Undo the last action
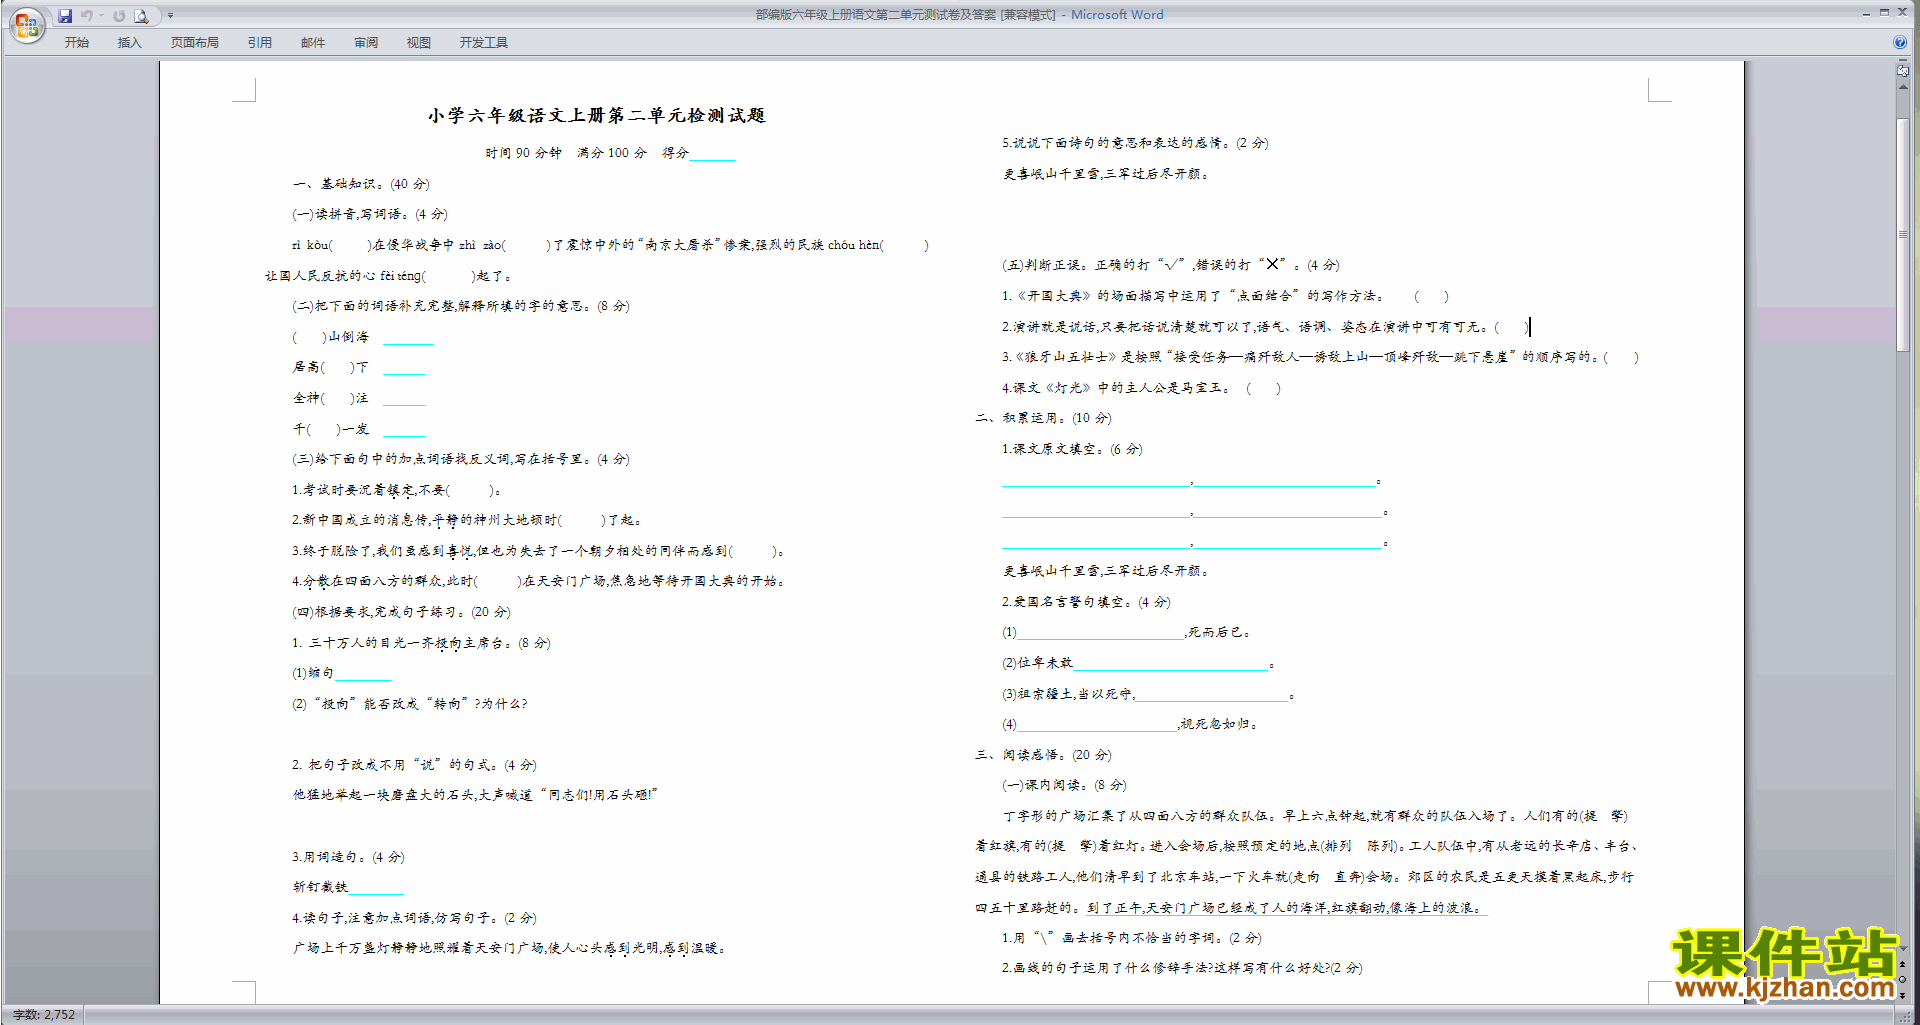This screenshot has width=1920, height=1025. (87, 15)
